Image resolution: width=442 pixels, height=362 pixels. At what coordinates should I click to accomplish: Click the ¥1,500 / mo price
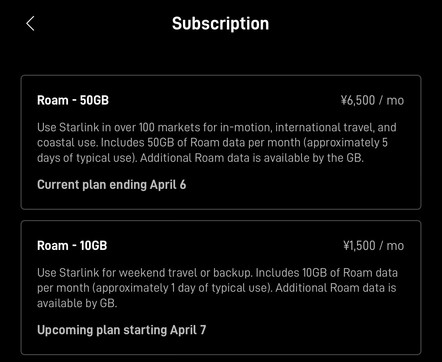[374, 246]
